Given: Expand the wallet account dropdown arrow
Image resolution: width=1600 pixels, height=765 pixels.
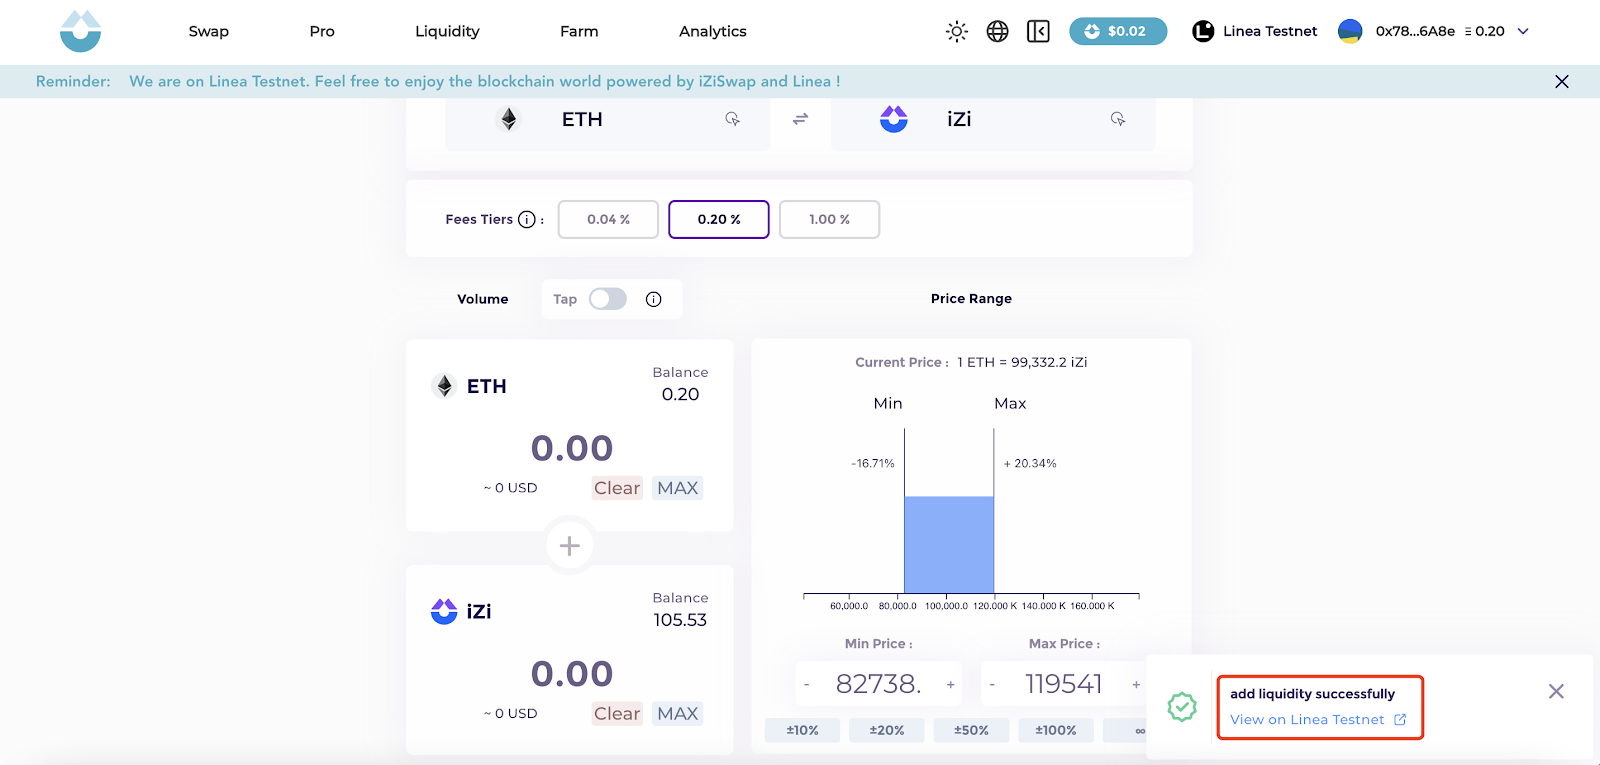Looking at the screenshot, I should [x=1523, y=31].
